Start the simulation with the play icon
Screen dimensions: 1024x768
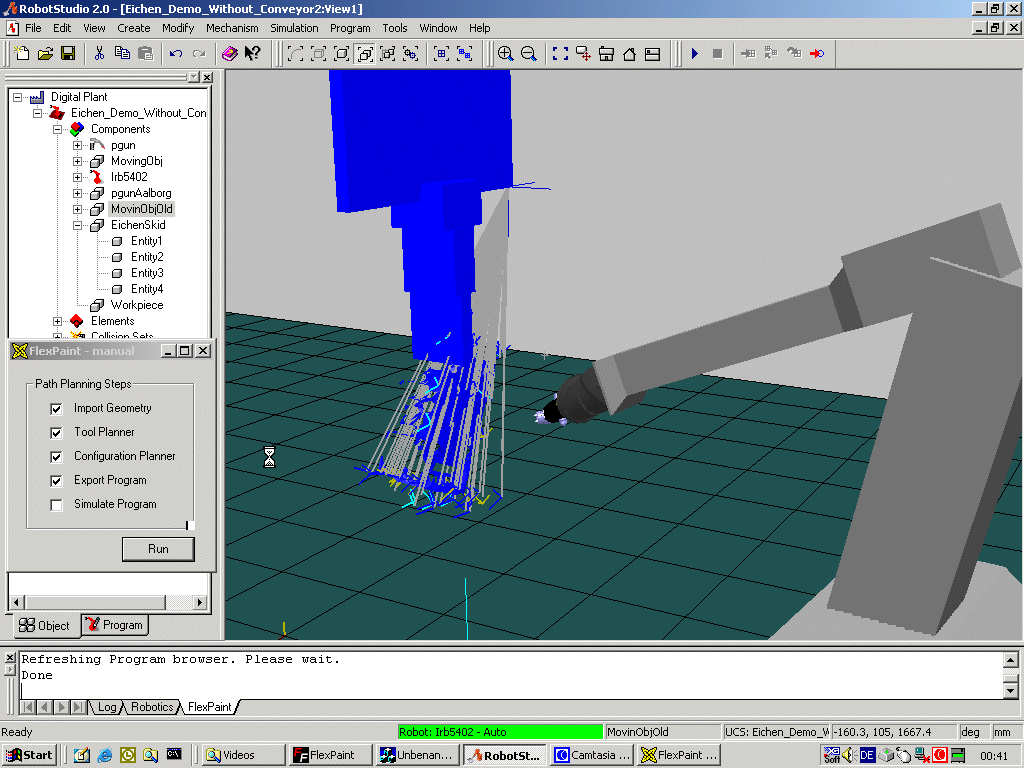(x=695, y=54)
